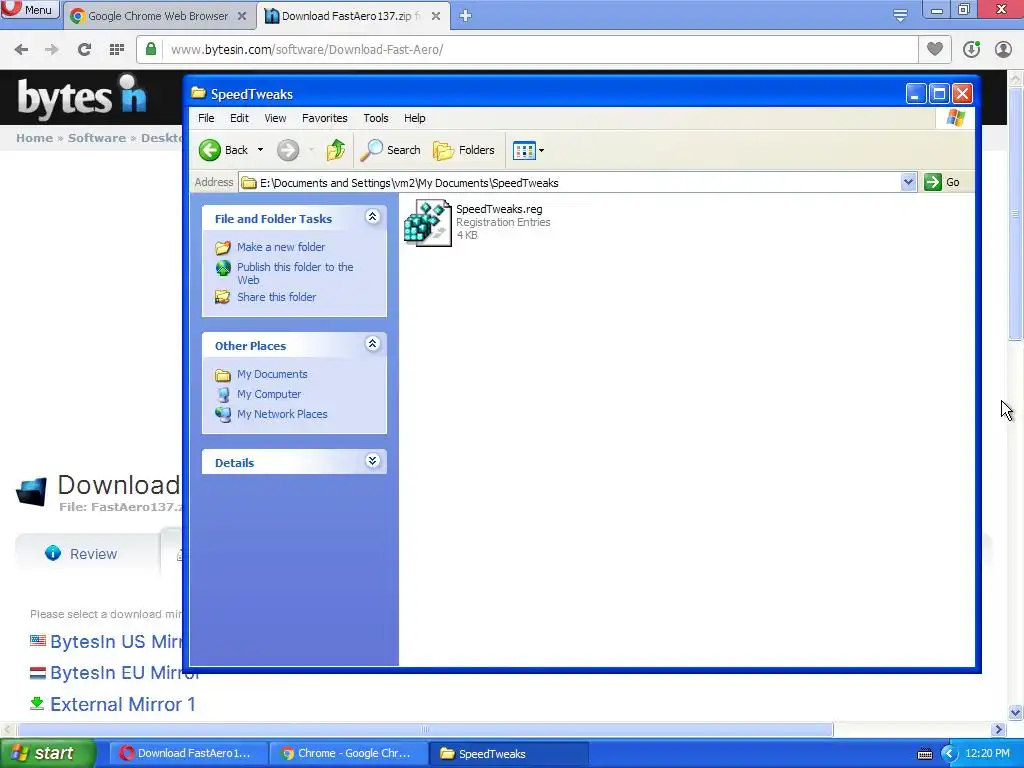Screen dimensions: 1024x768
Task: Go to My Network Places
Action: 282,414
